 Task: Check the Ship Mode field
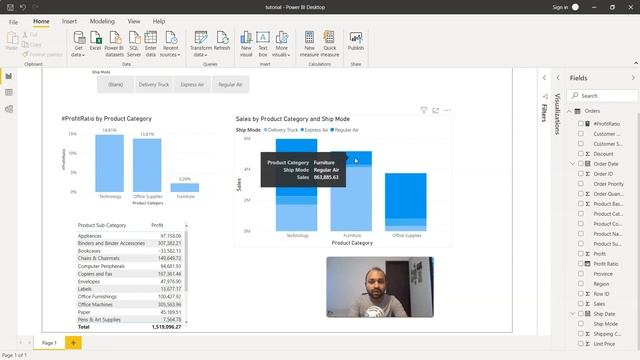click(x=580, y=324)
